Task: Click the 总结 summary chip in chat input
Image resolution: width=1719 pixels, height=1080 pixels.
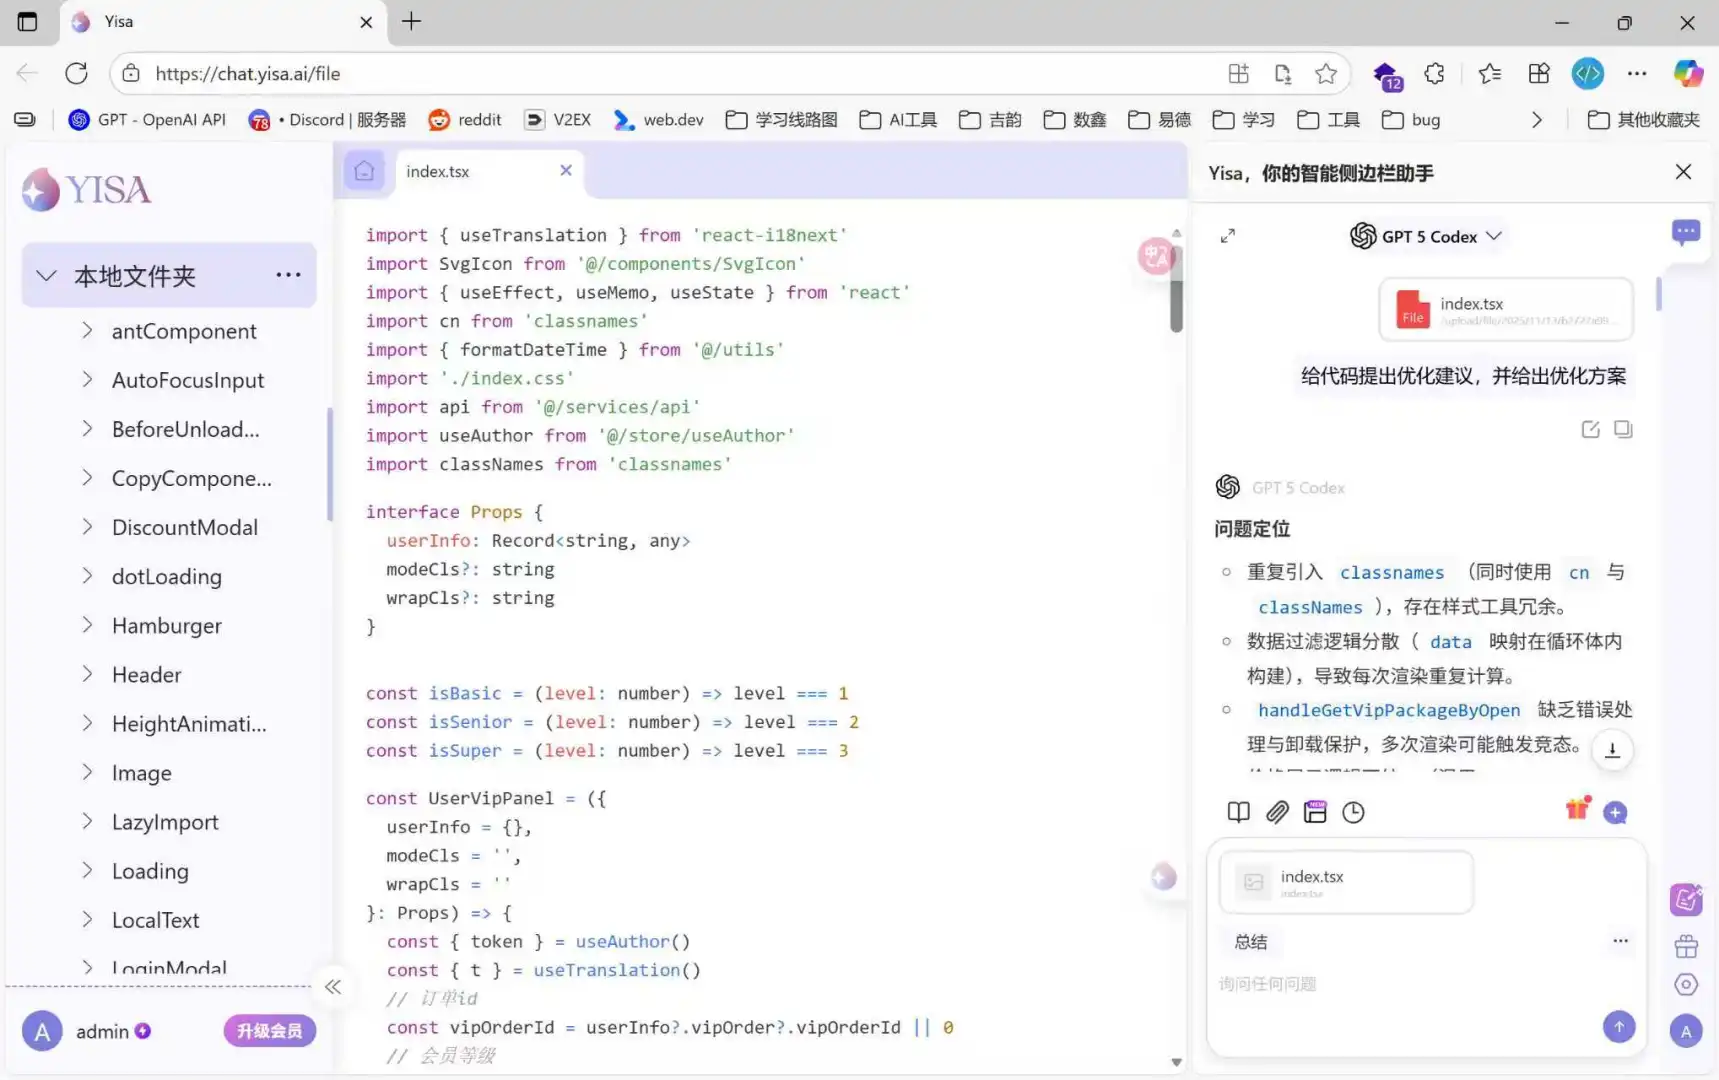Action: point(1252,941)
